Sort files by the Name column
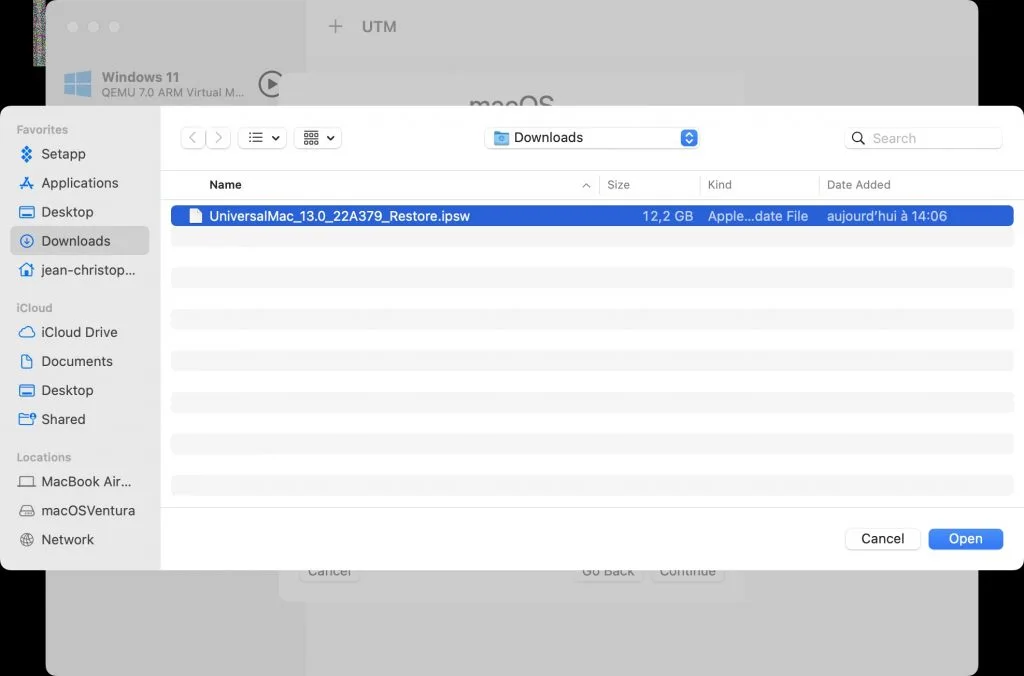The width and height of the screenshot is (1024, 676). point(225,185)
